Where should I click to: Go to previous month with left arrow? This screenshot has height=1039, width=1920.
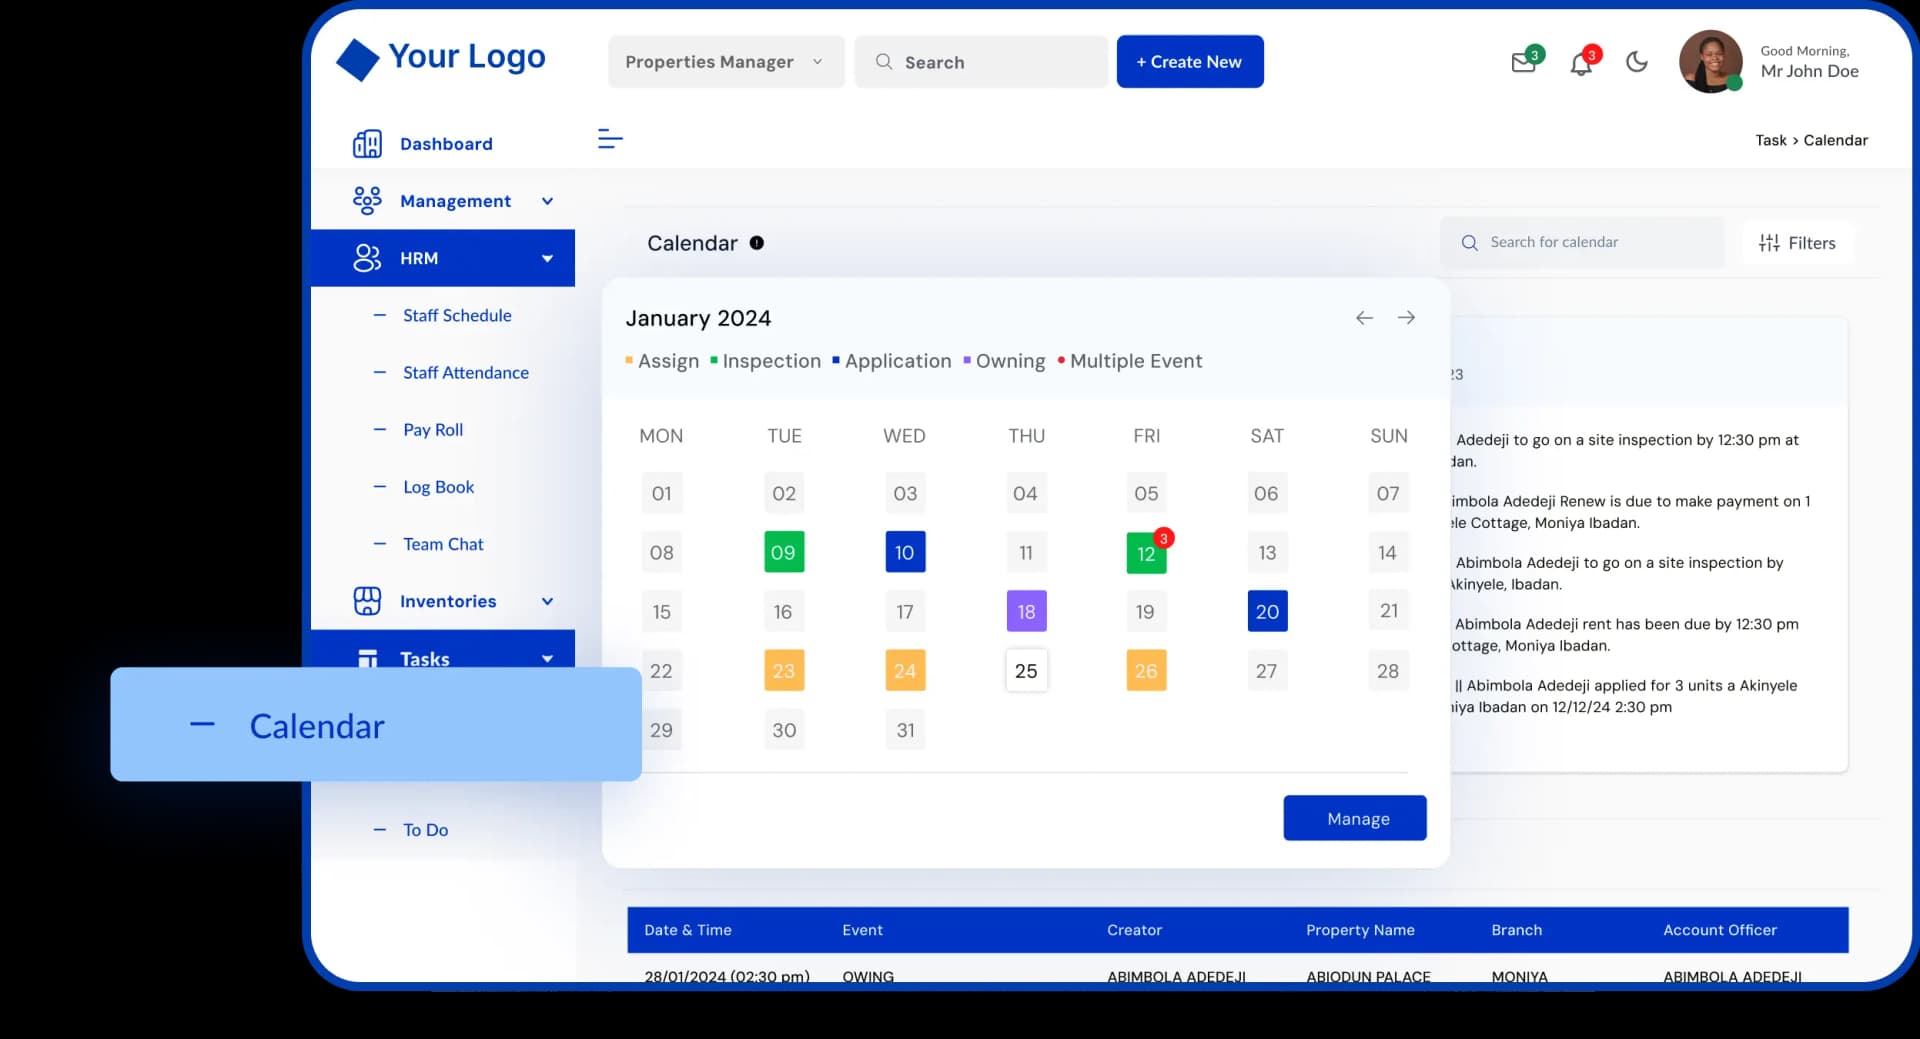[1364, 318]
